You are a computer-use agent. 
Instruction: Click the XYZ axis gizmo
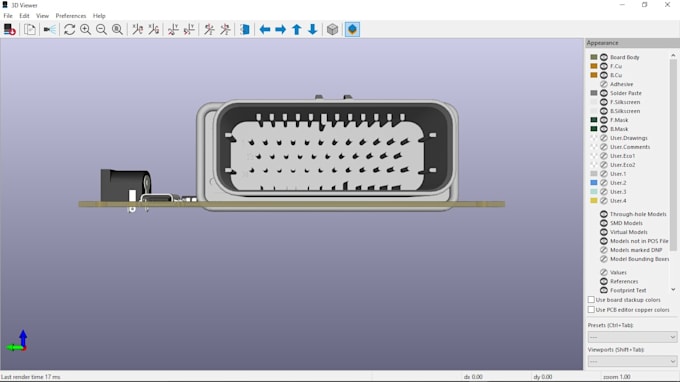click(17, 341)
